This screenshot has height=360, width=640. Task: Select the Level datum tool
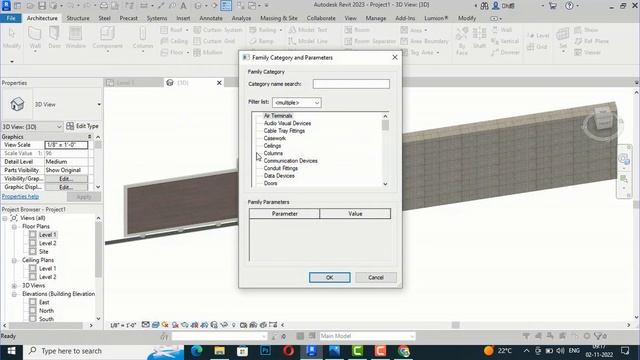(538, 36)
